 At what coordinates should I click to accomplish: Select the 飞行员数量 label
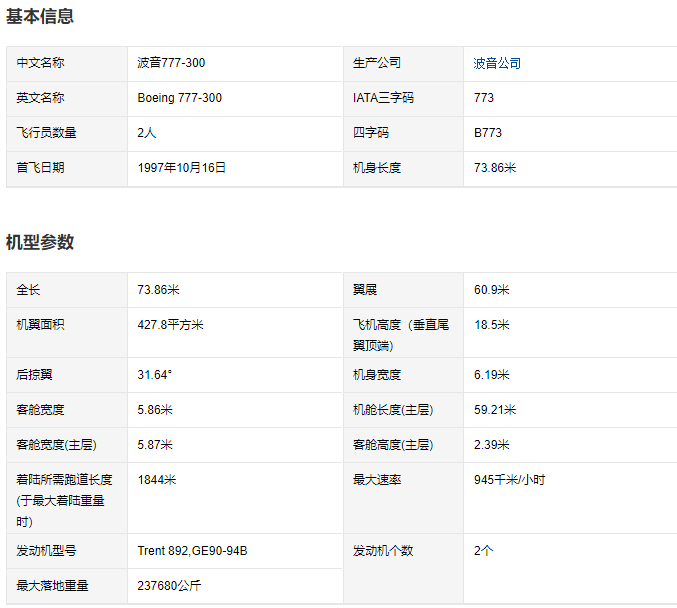(46, 133)
